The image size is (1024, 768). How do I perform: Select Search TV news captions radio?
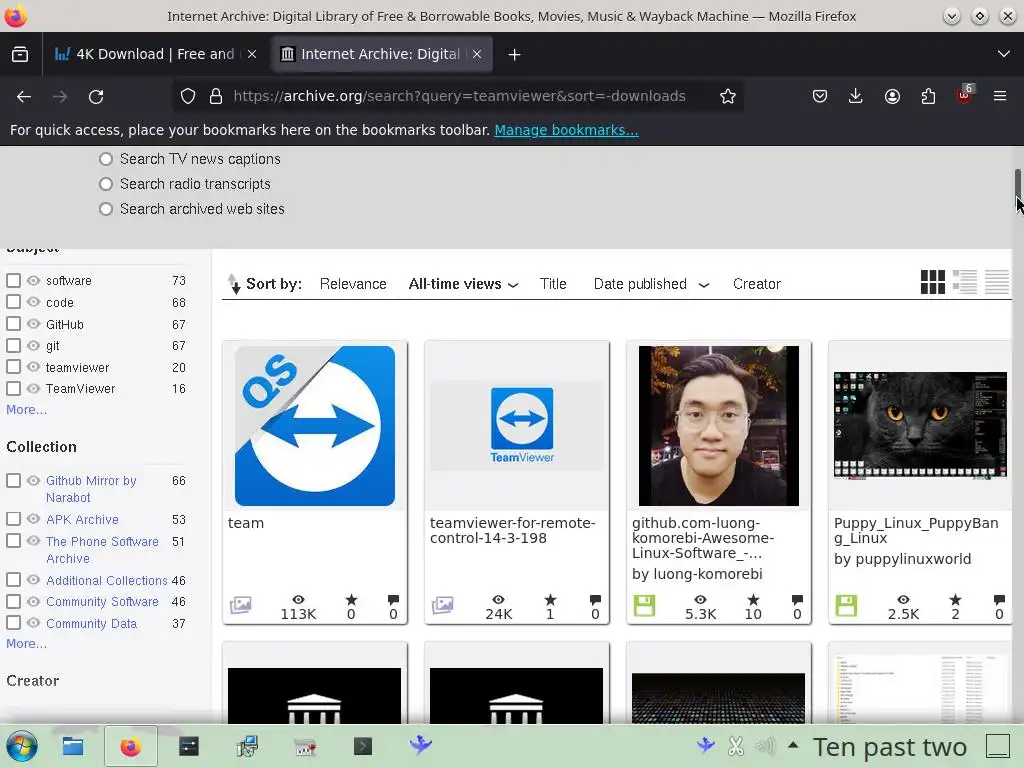[106, 159]
